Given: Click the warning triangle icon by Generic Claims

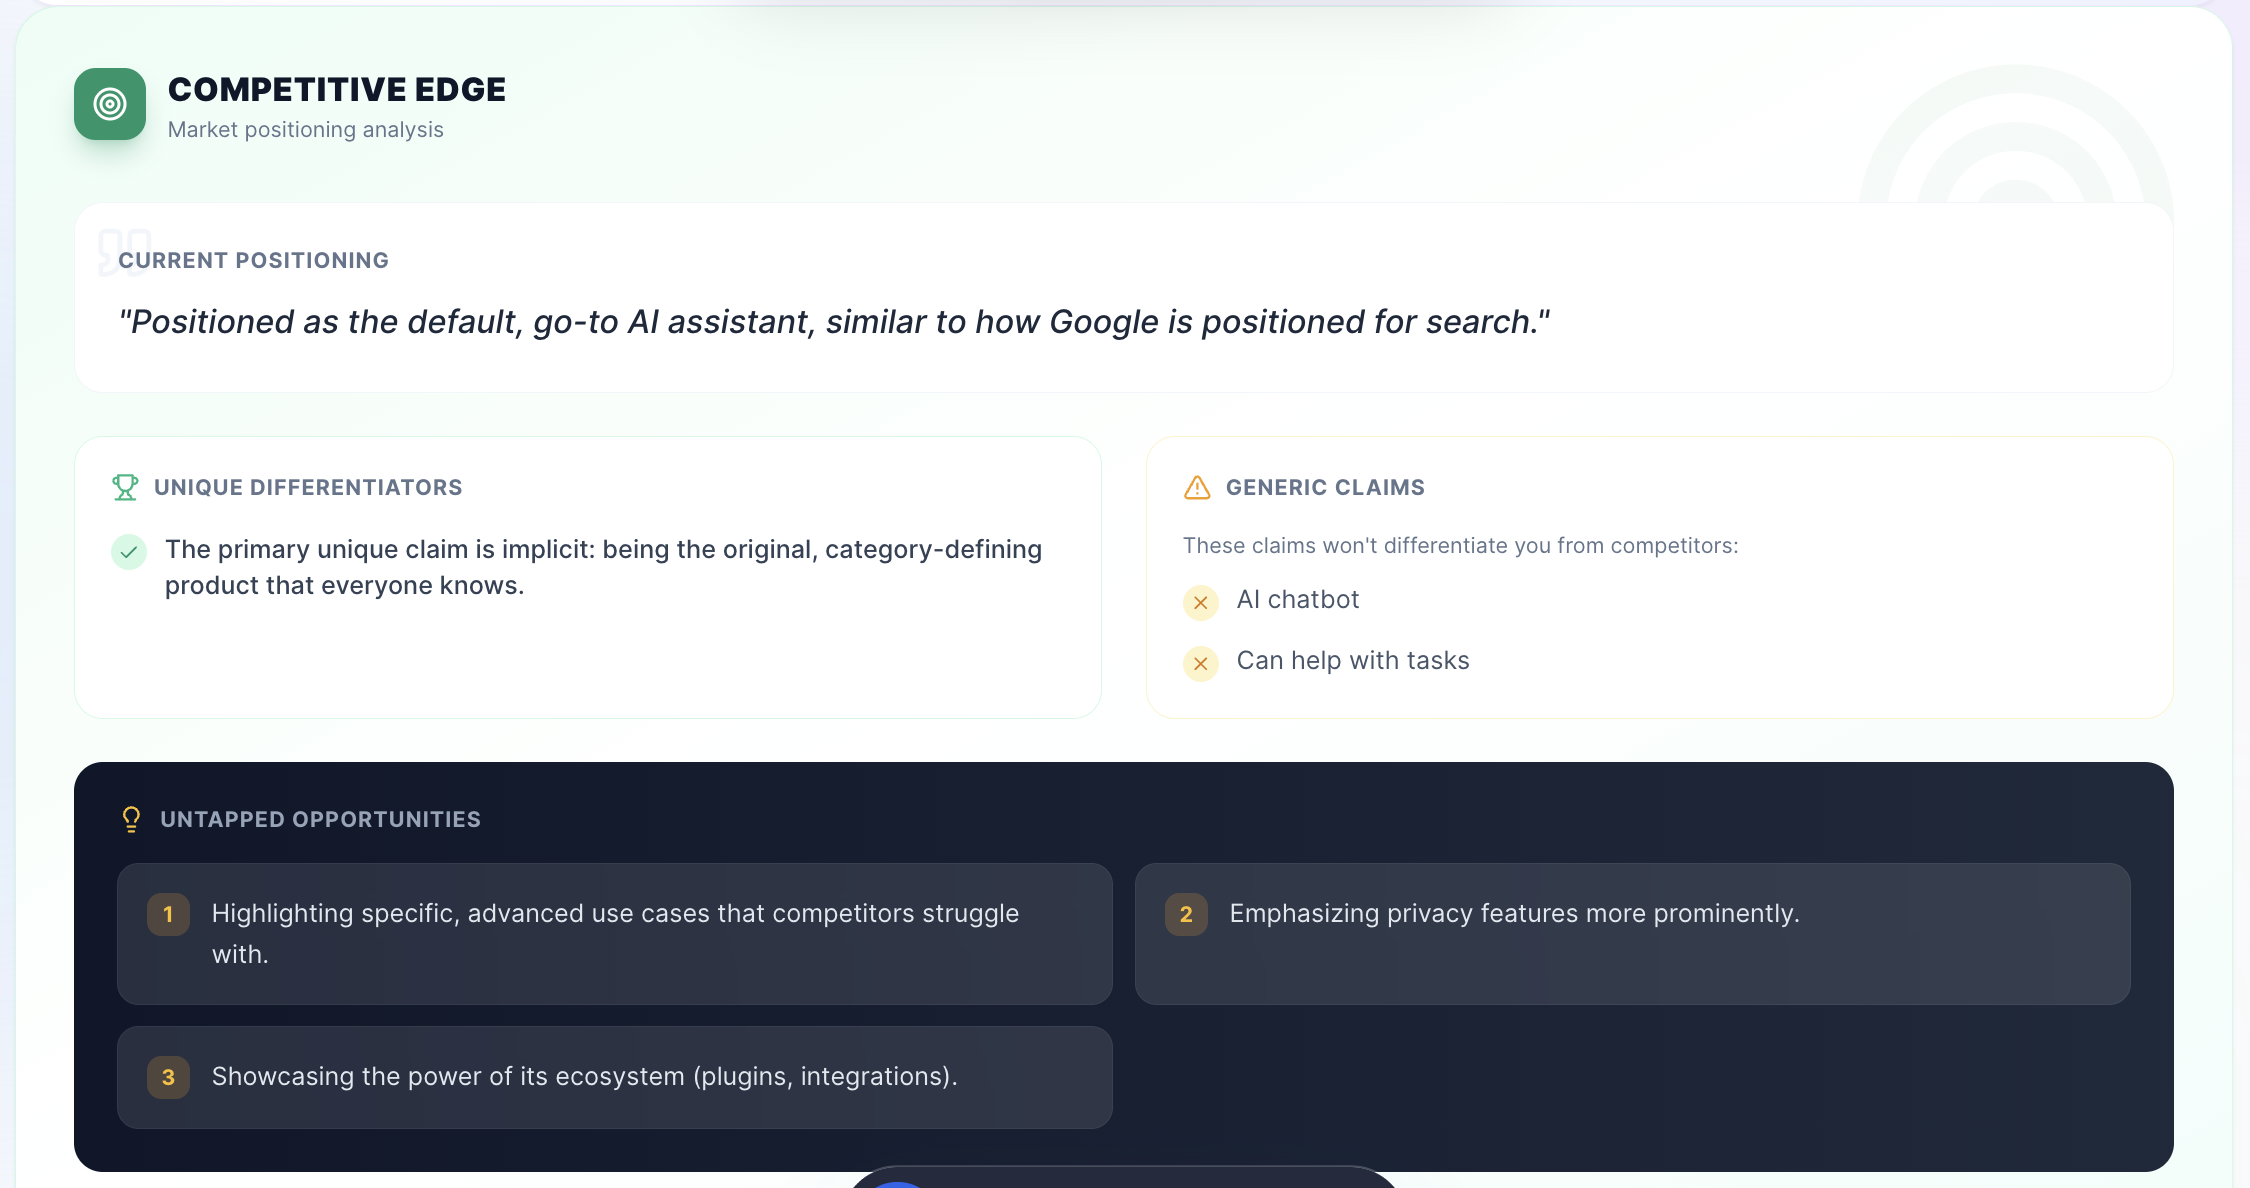Looking at the screenshot, I should [1197, 487].
